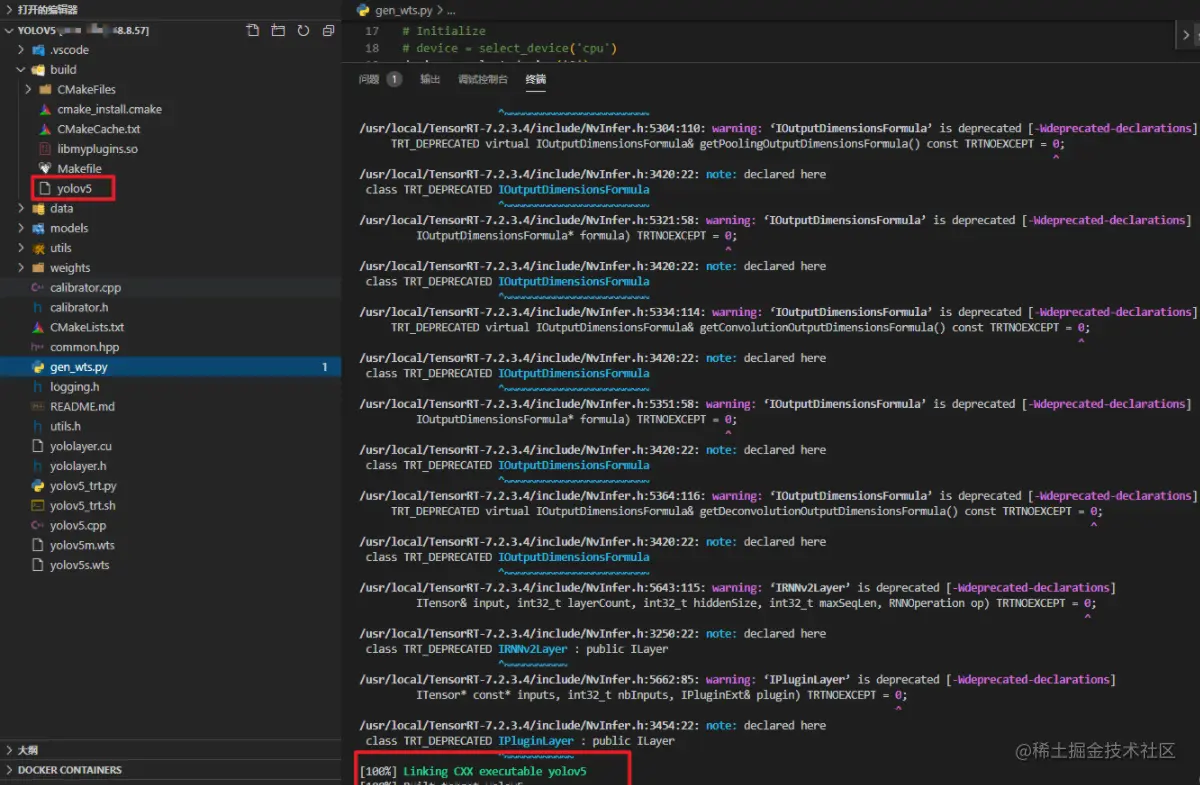Expand the CMakeFiles folder
This screenshot has width=1200, height=785.
[30, 89]
